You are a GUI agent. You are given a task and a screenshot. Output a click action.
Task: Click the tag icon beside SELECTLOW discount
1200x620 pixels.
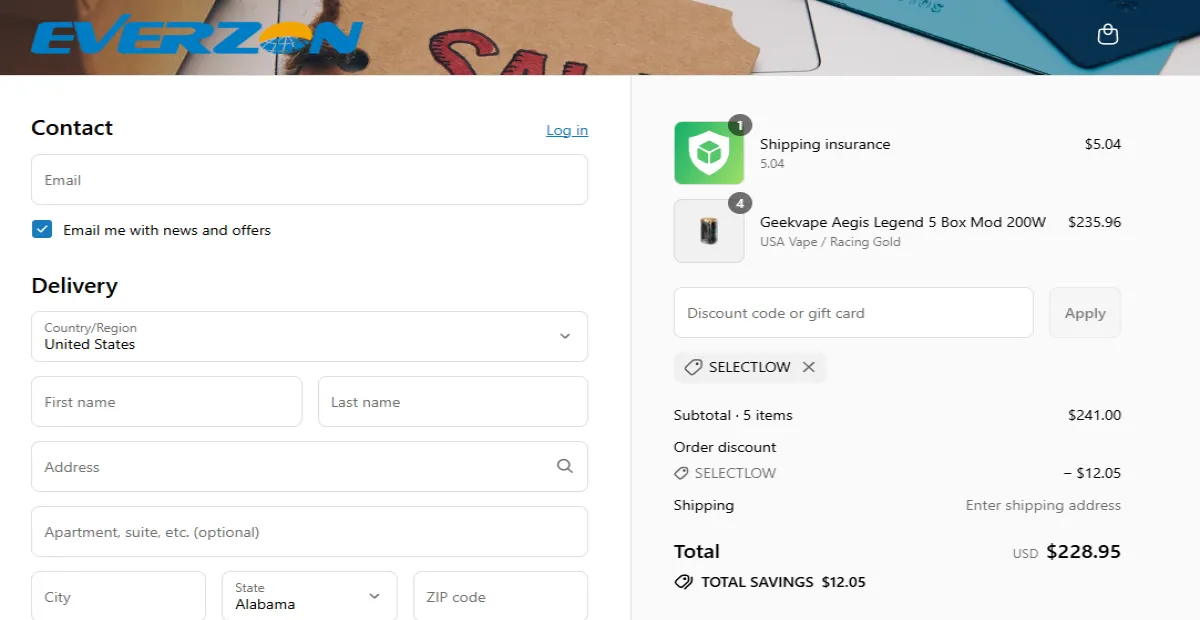[x=692, y=366]
